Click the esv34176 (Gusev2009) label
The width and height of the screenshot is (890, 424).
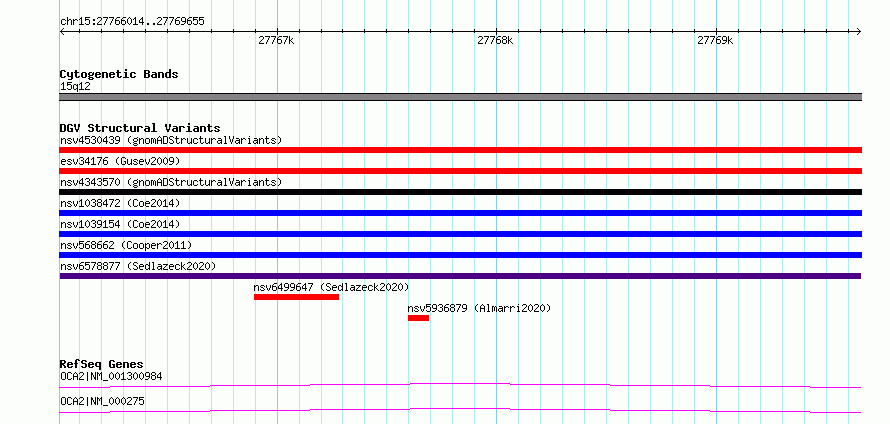pyautogui.click(x=120, y=161)
